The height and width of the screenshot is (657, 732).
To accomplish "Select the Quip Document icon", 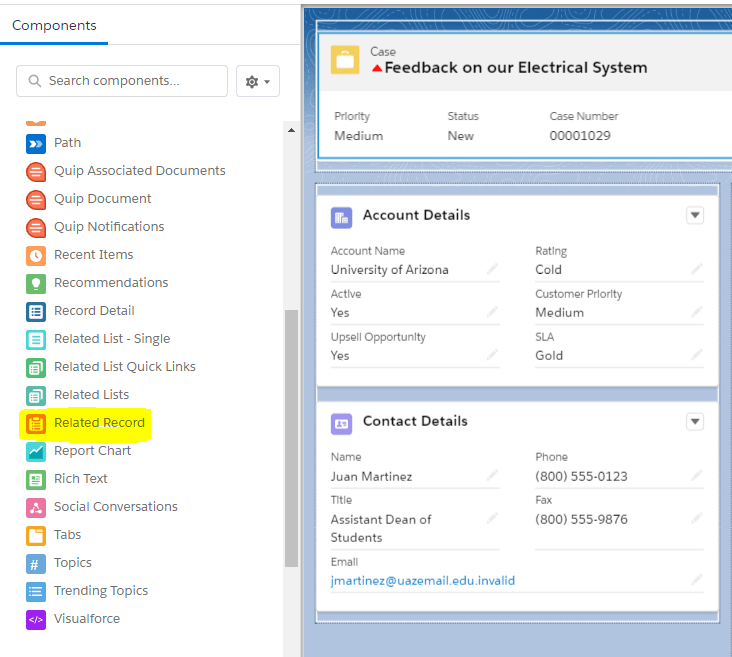I will tap(36, 199).
